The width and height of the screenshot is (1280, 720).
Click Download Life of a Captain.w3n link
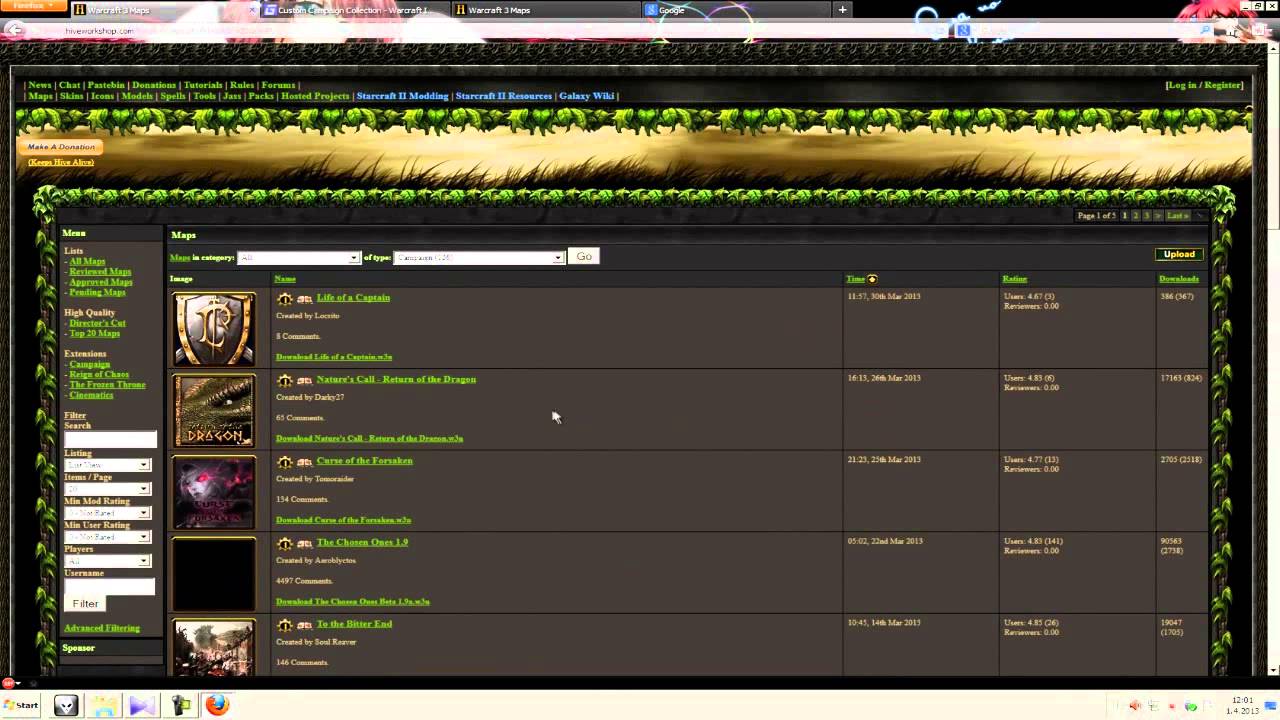pyautogui.click(x=334, y=357)
